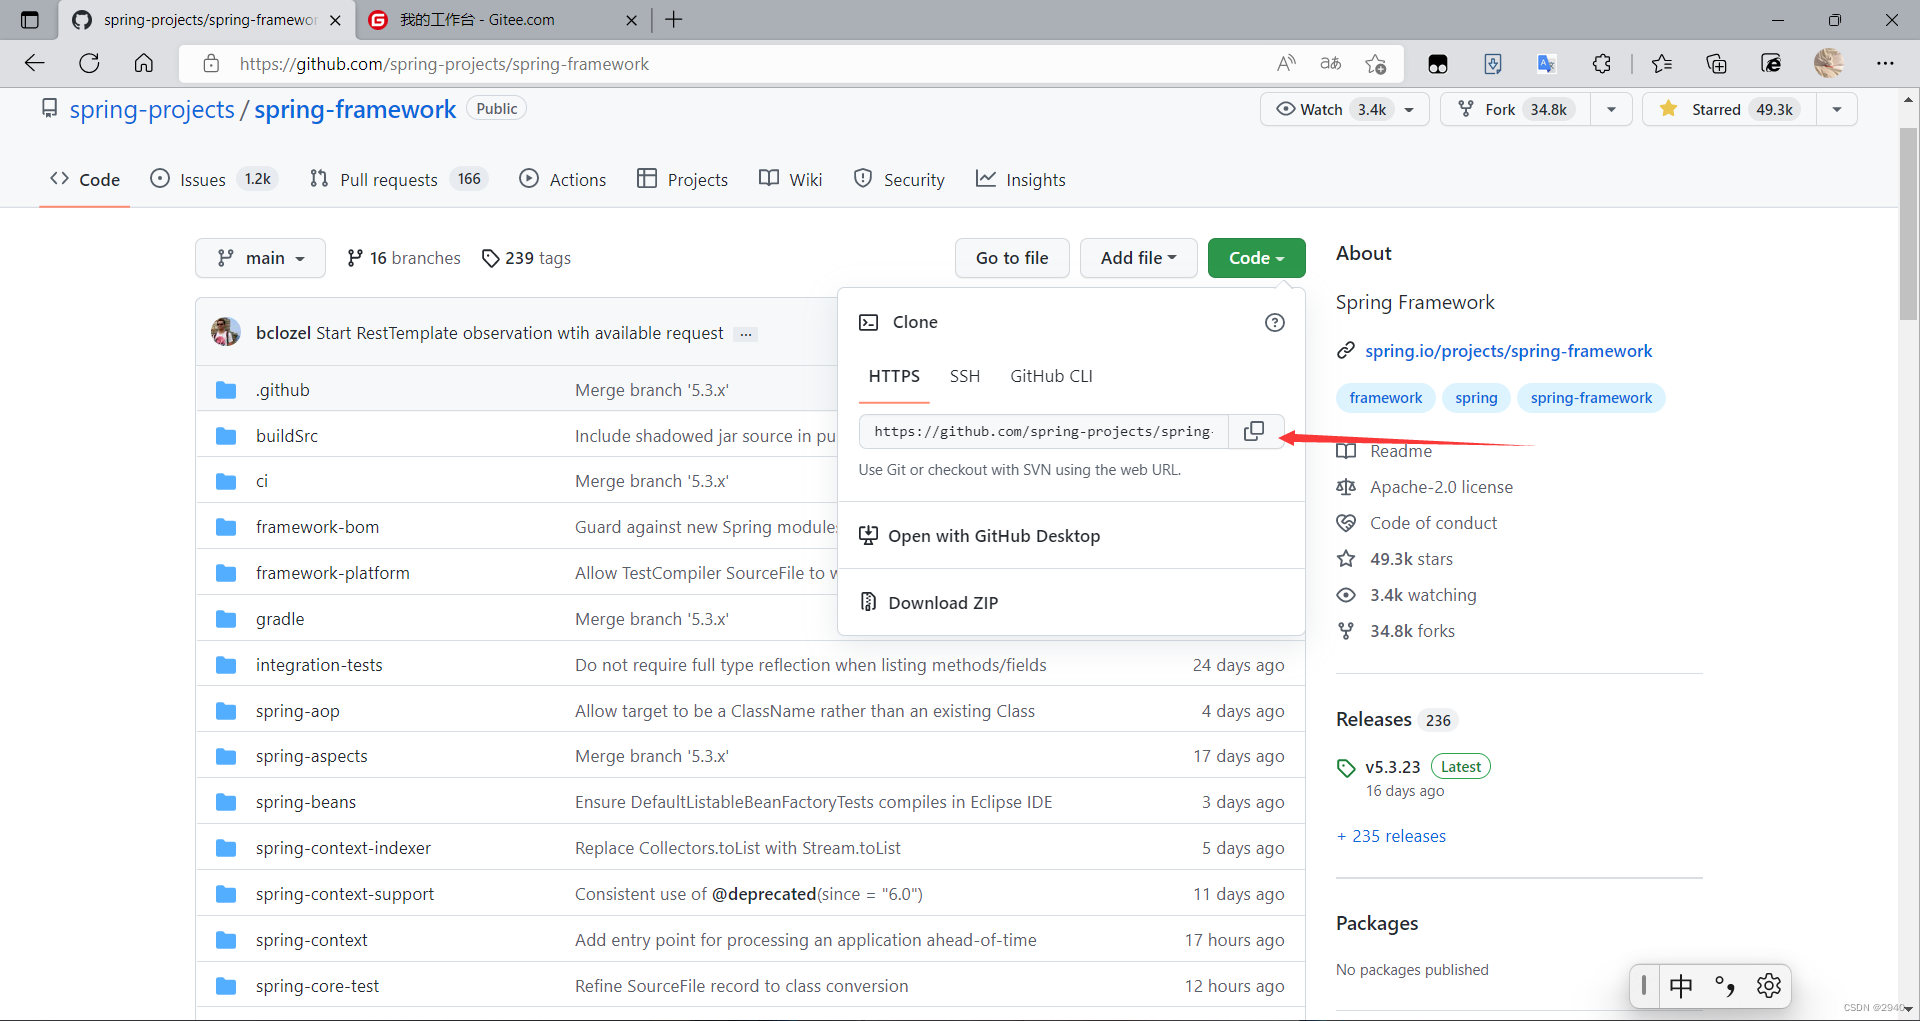Open browser settings and more menu
The height and width of the screenshot is (1021, 1920).
pos(1885,64)
